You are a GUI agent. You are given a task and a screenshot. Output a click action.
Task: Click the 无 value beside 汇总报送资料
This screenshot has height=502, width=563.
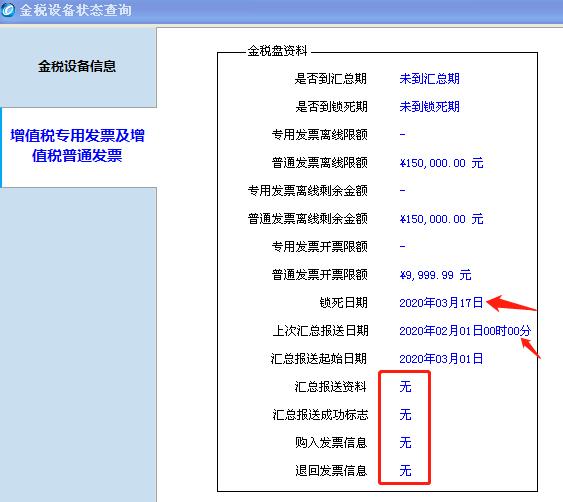point(405,387)
